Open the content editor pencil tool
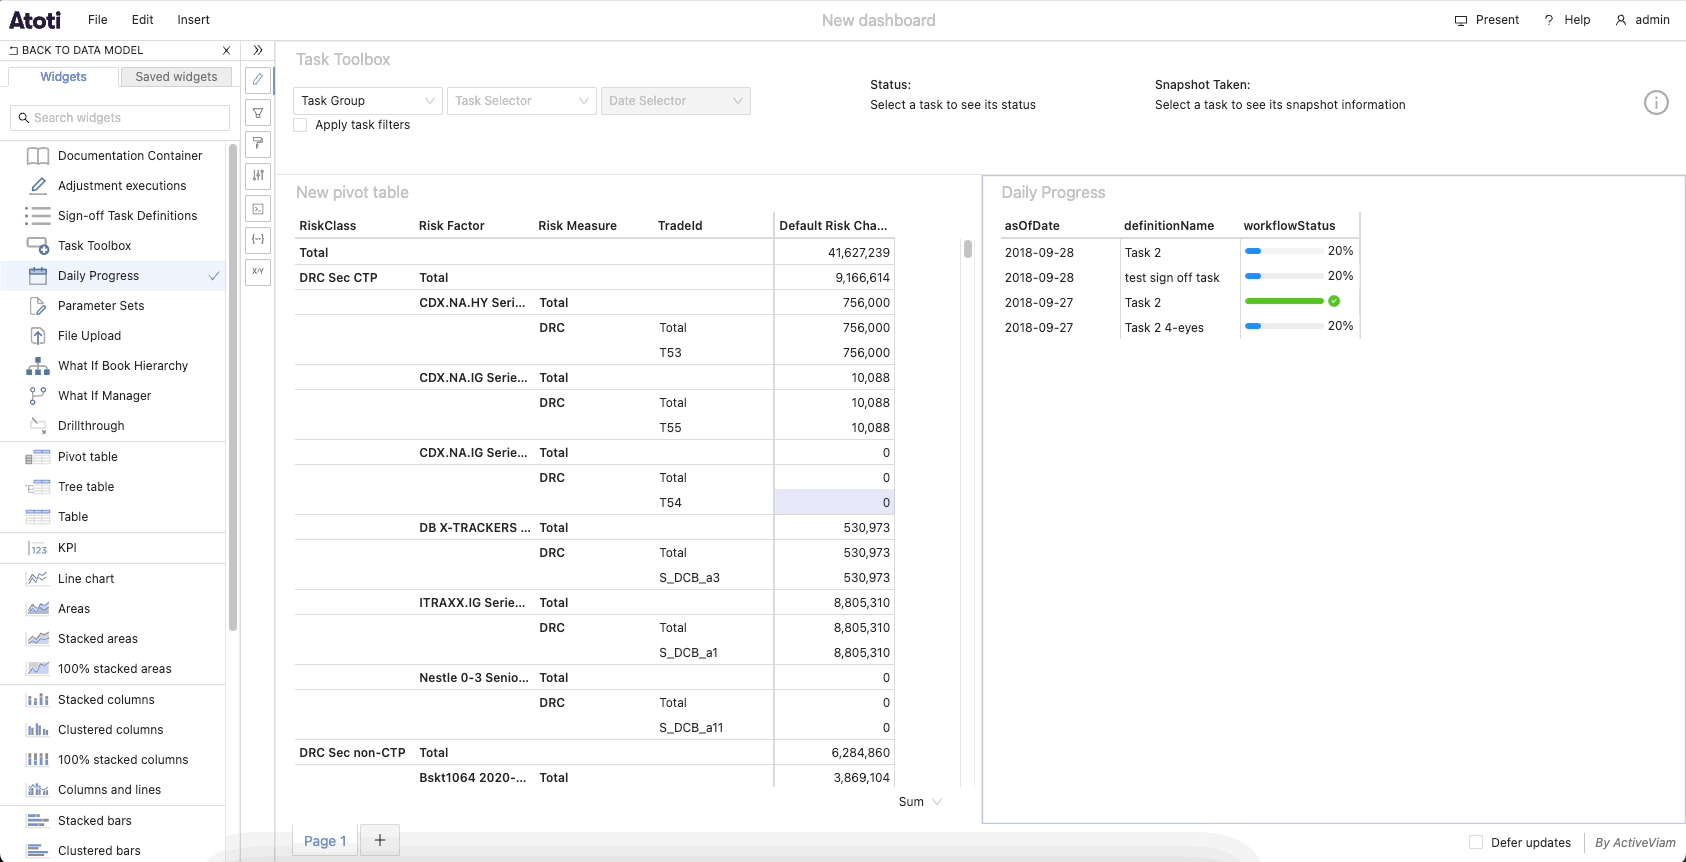 [x=258, y=79]
